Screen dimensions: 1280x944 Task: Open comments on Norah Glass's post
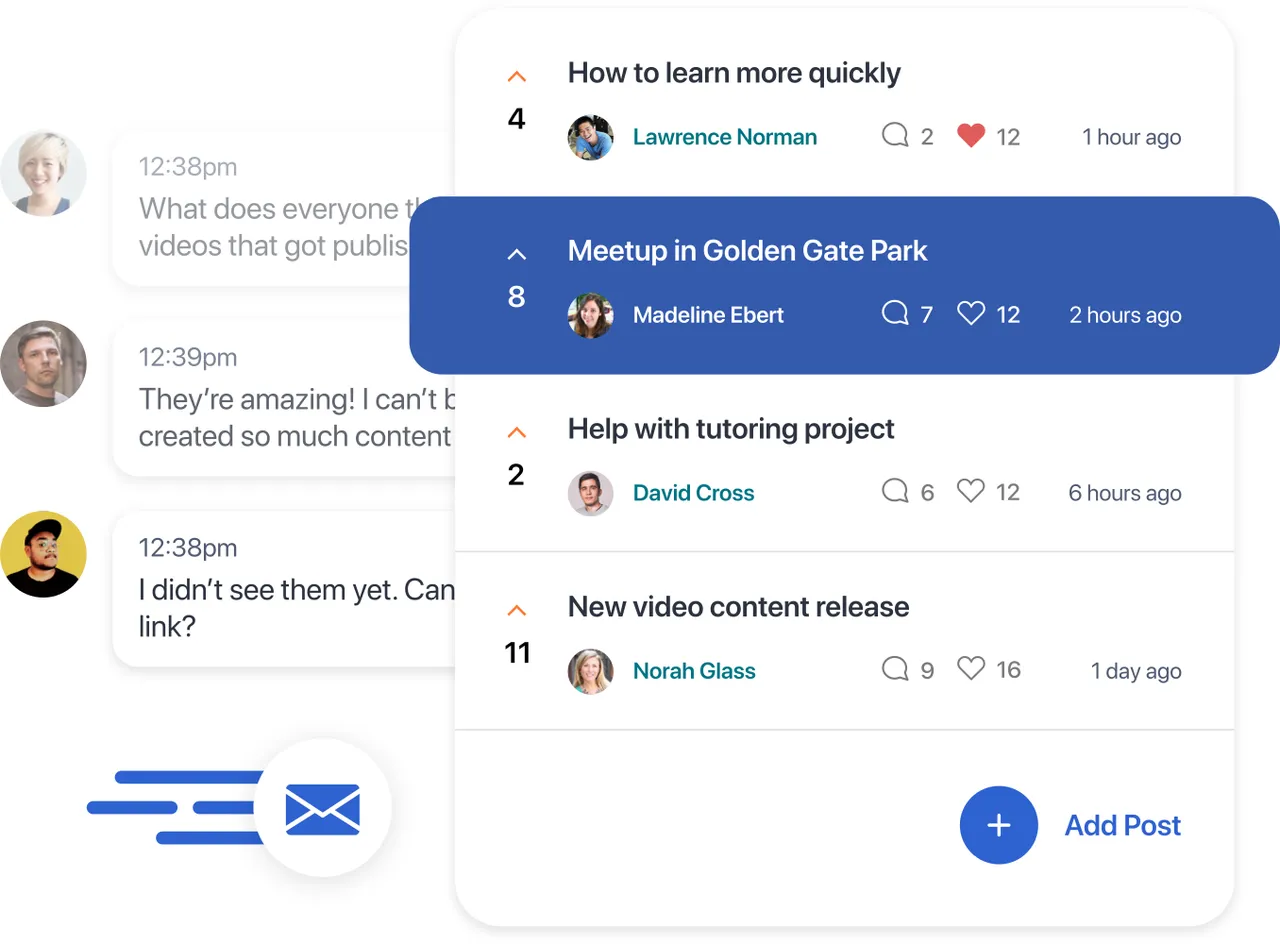895,669
